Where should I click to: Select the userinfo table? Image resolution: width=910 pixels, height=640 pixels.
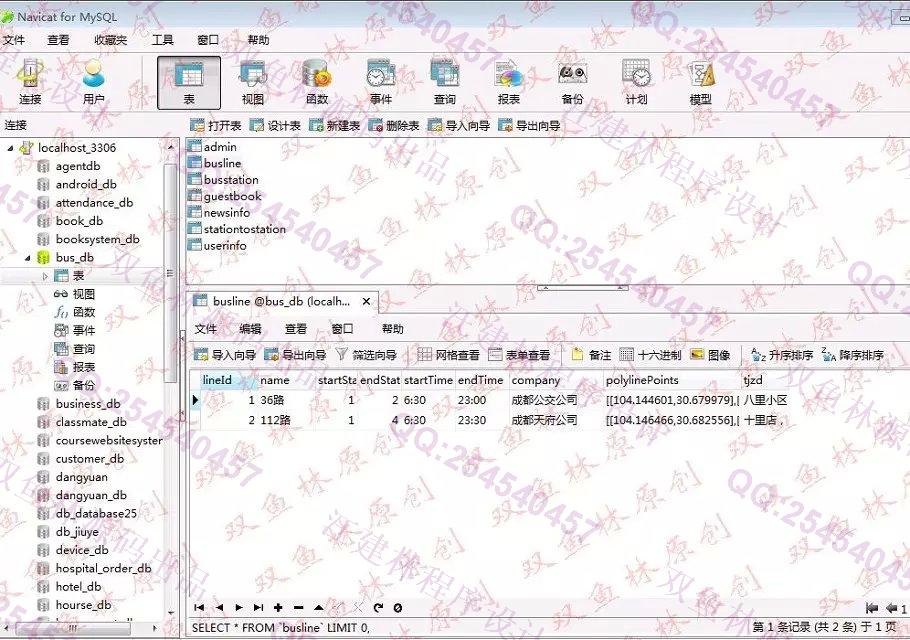[x=217, y=245]
